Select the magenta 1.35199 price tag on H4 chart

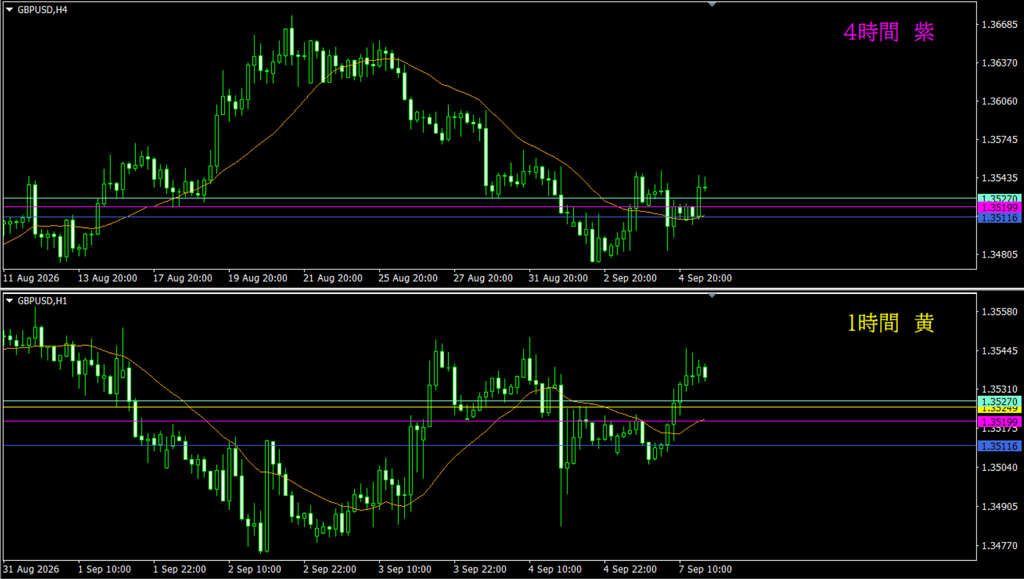(x=999, y=208)
